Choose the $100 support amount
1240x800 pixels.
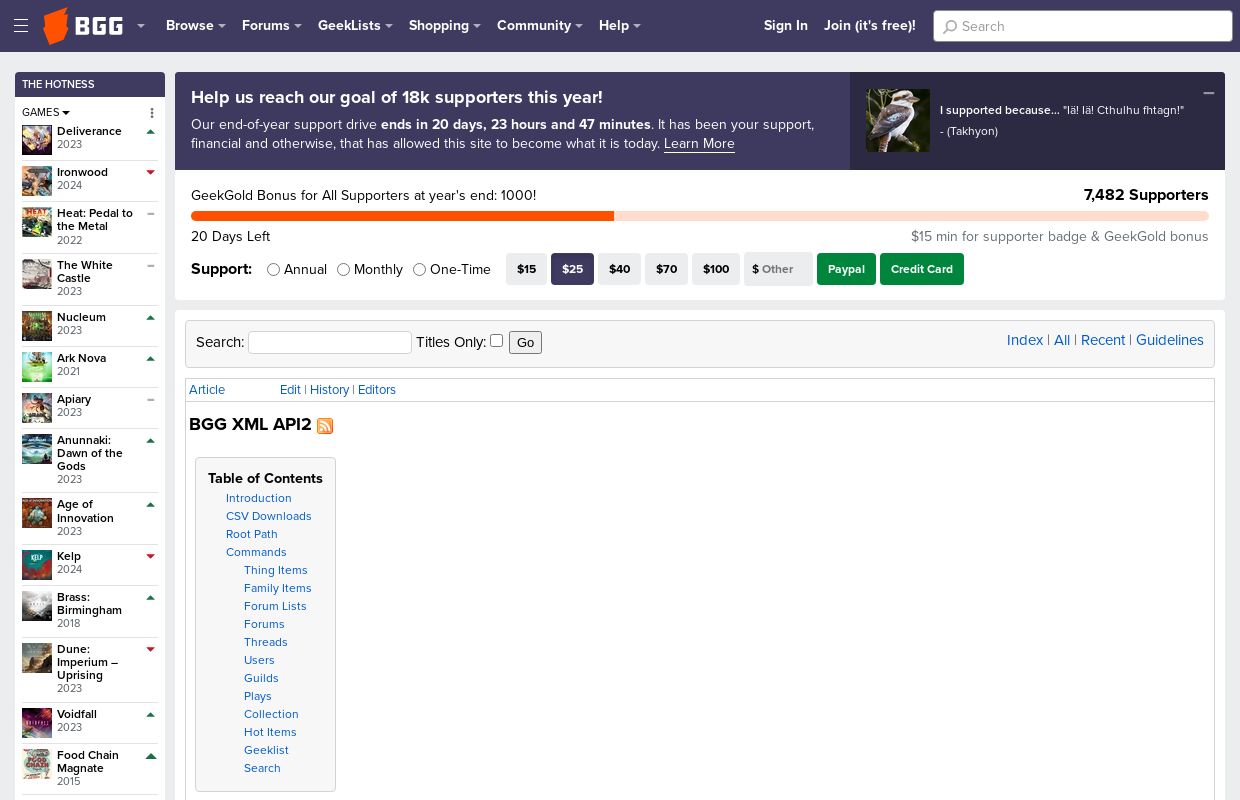pyautogui.click(x=716, y=269)
